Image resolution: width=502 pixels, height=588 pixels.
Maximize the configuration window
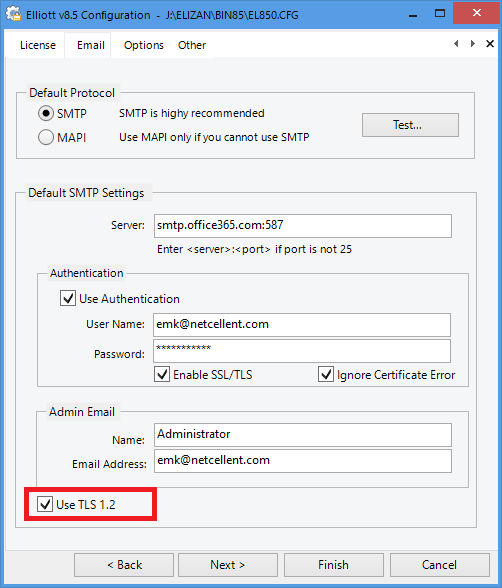pyautogui.click(x=440, y=14)
